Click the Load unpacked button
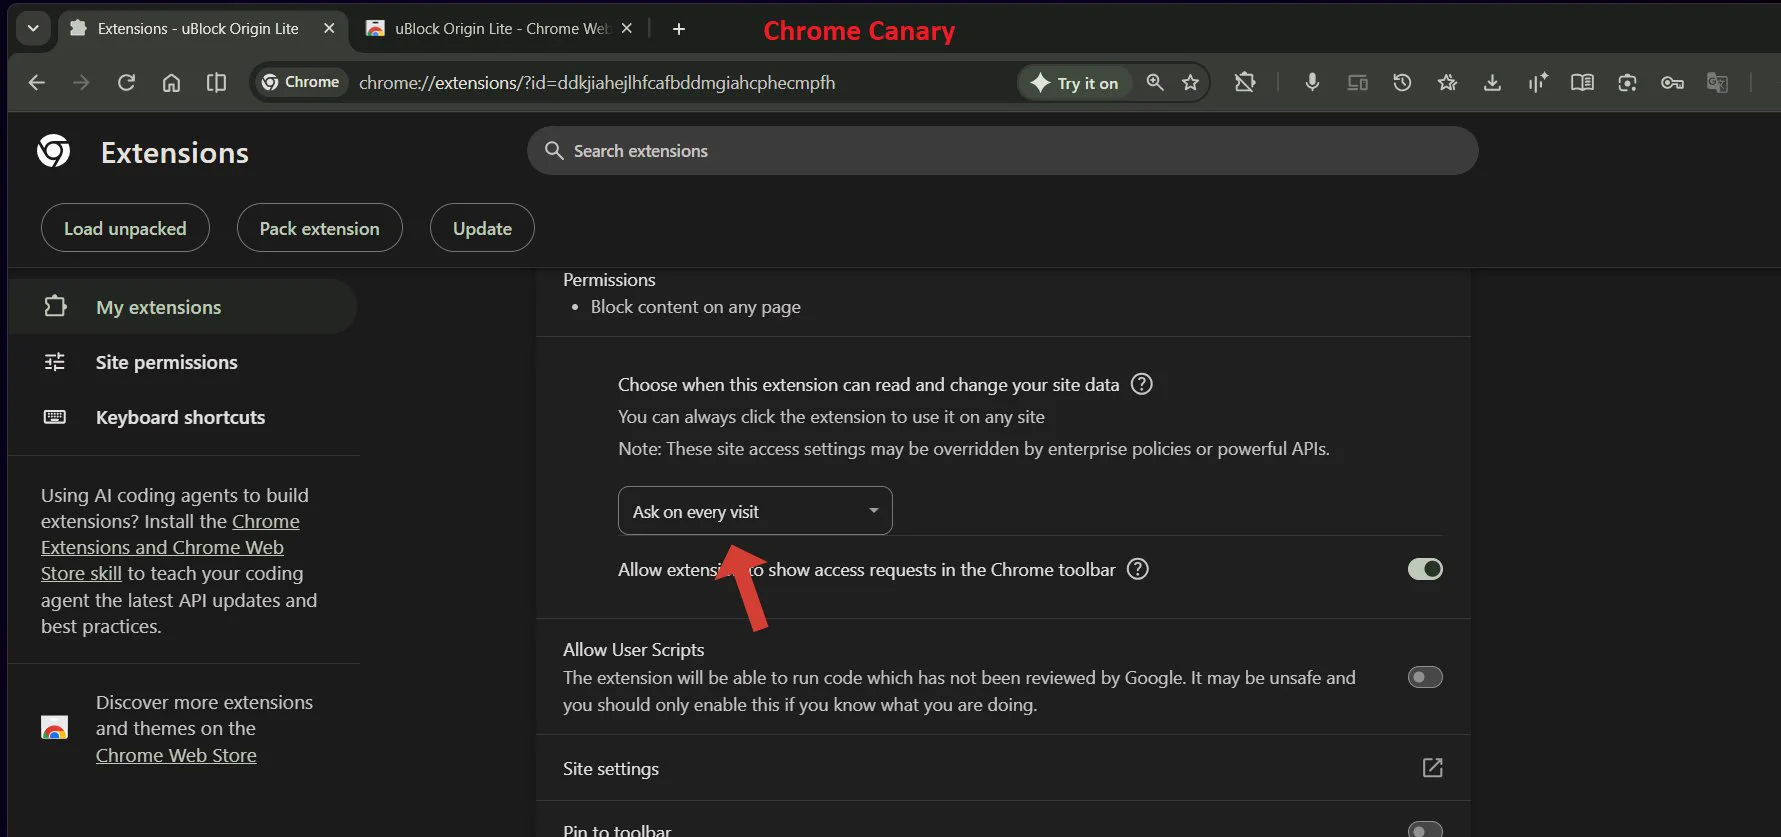 point(125,228)
